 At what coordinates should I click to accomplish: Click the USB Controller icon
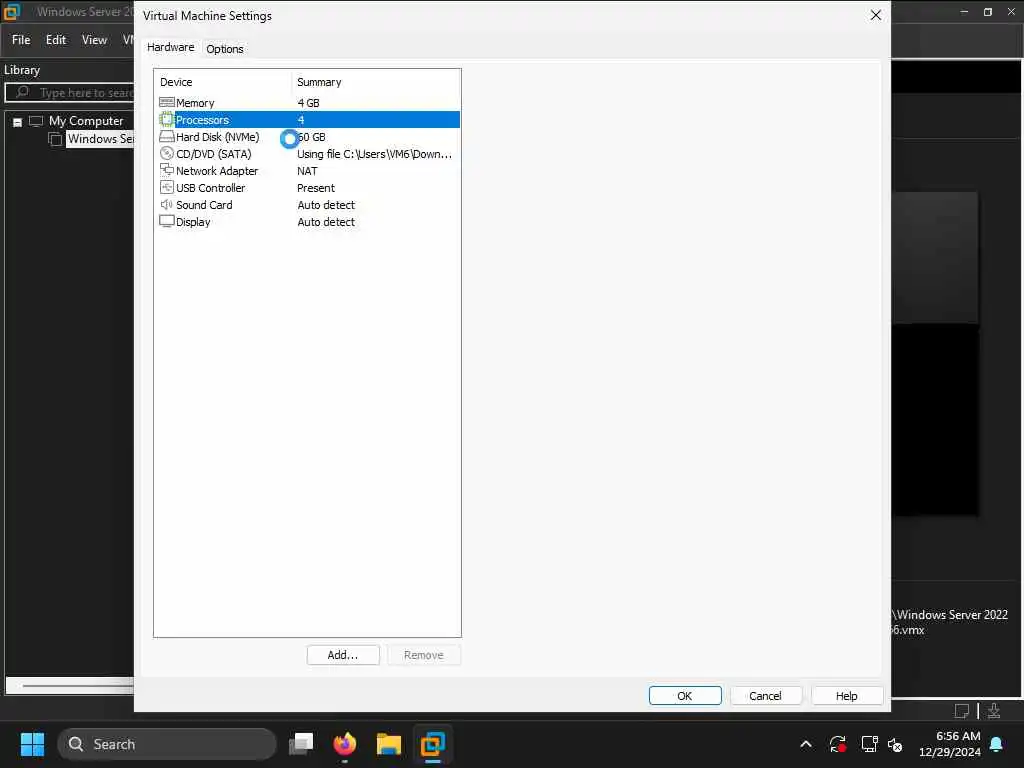click(x=167, y=187)
